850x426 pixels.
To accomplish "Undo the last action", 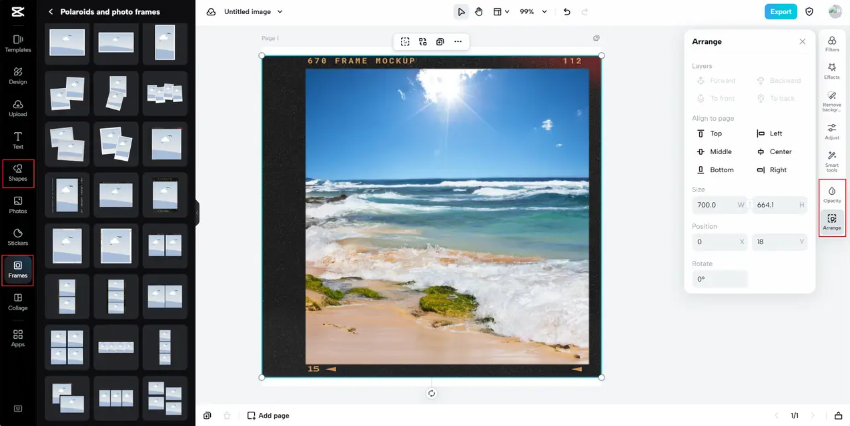I will tap(567, 11).
